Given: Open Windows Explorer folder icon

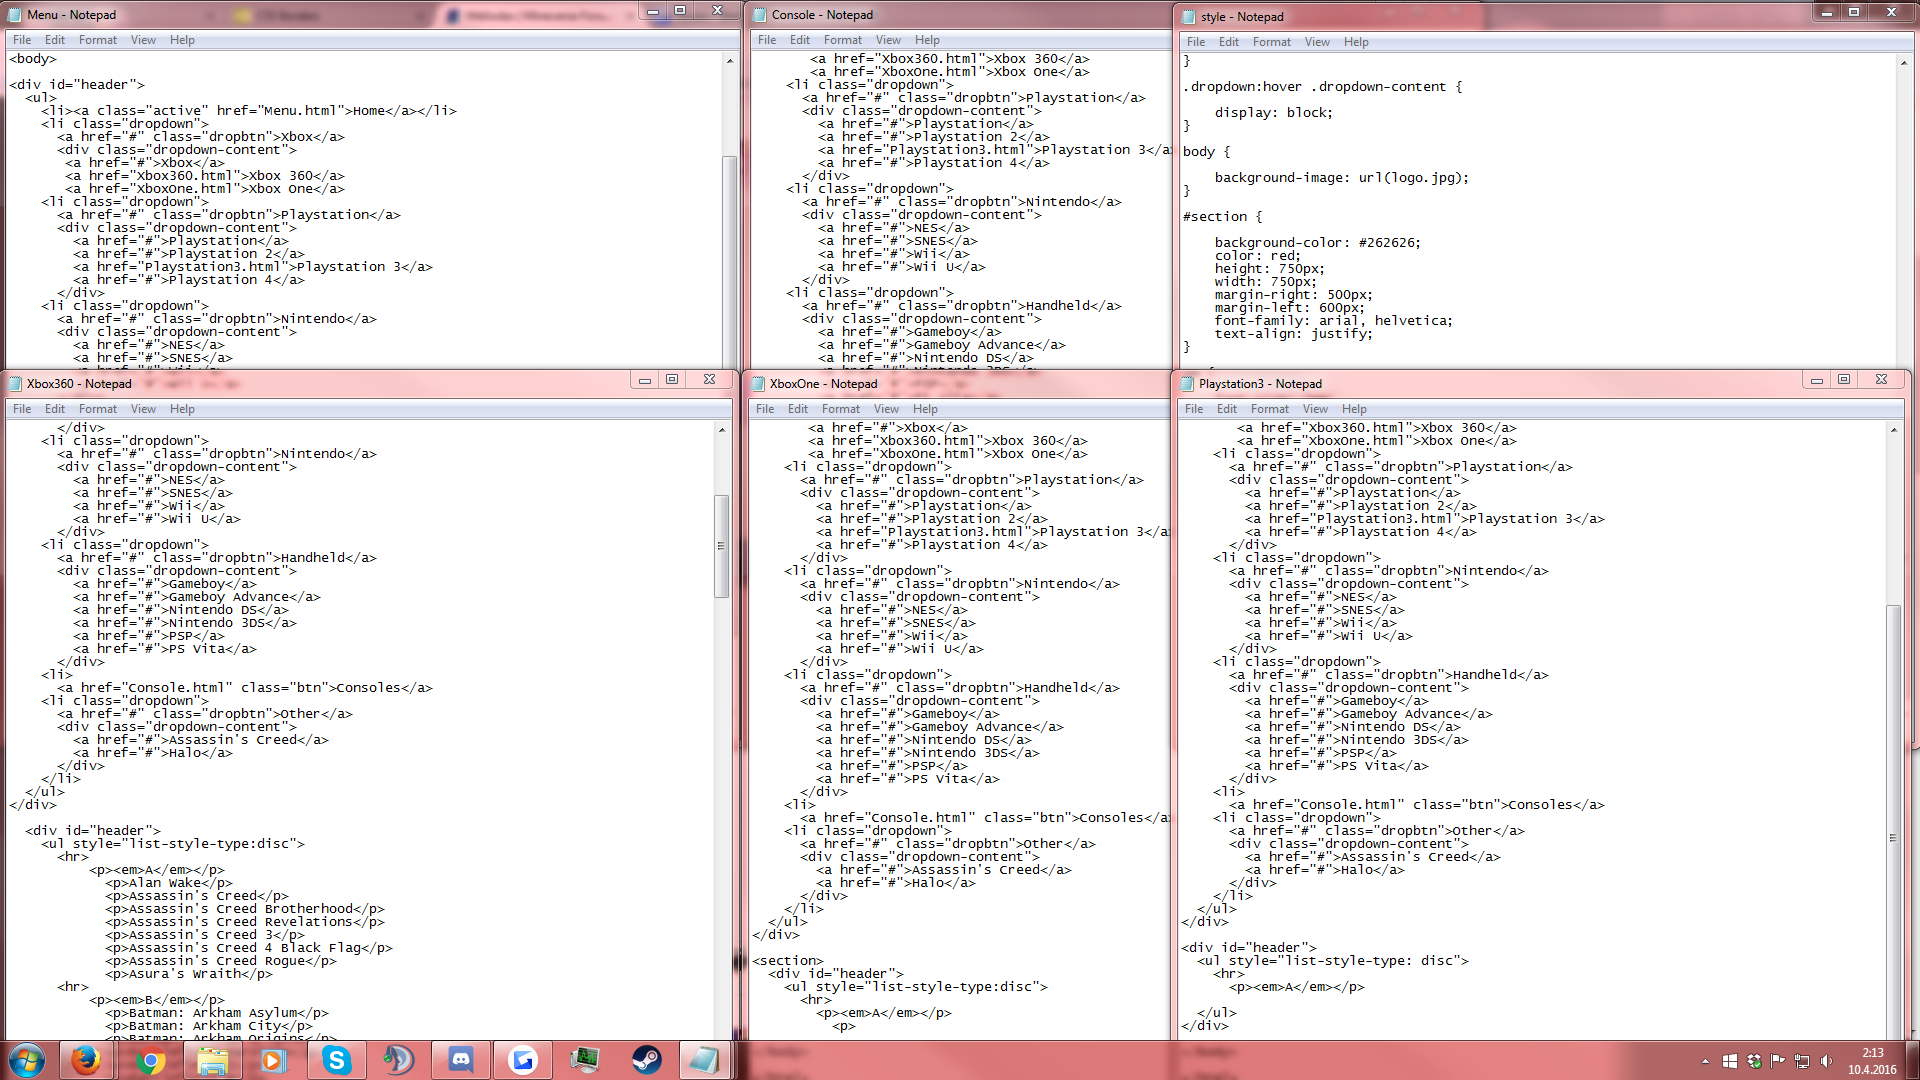Looking at the screenshot, I should point(212,1060).
